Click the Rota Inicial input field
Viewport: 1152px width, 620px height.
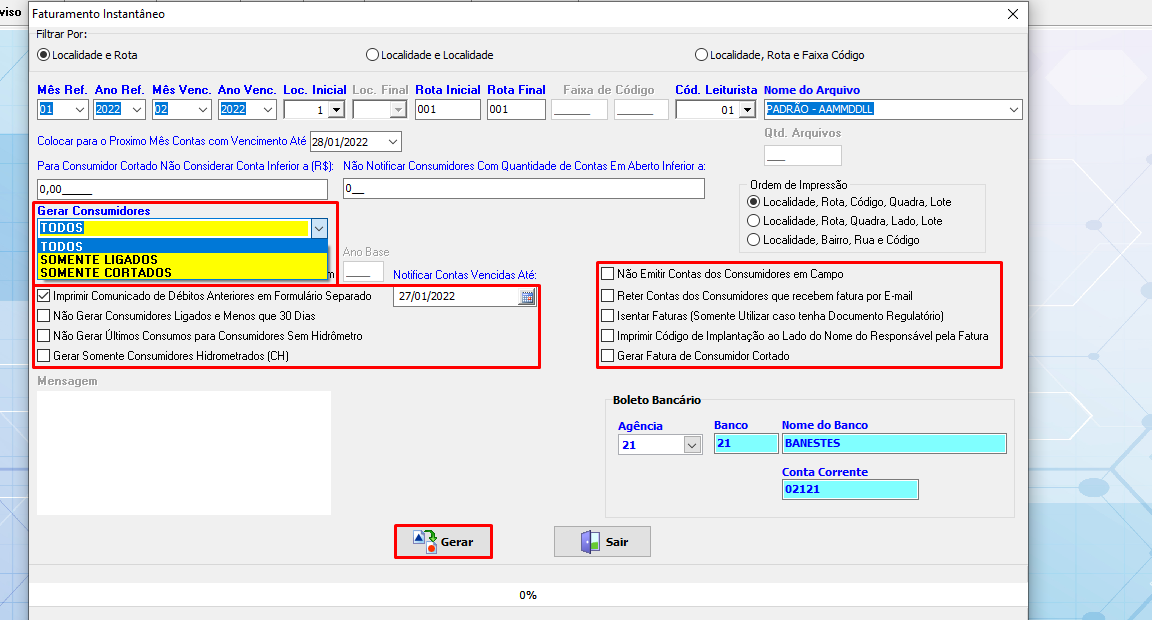(446, 110)
